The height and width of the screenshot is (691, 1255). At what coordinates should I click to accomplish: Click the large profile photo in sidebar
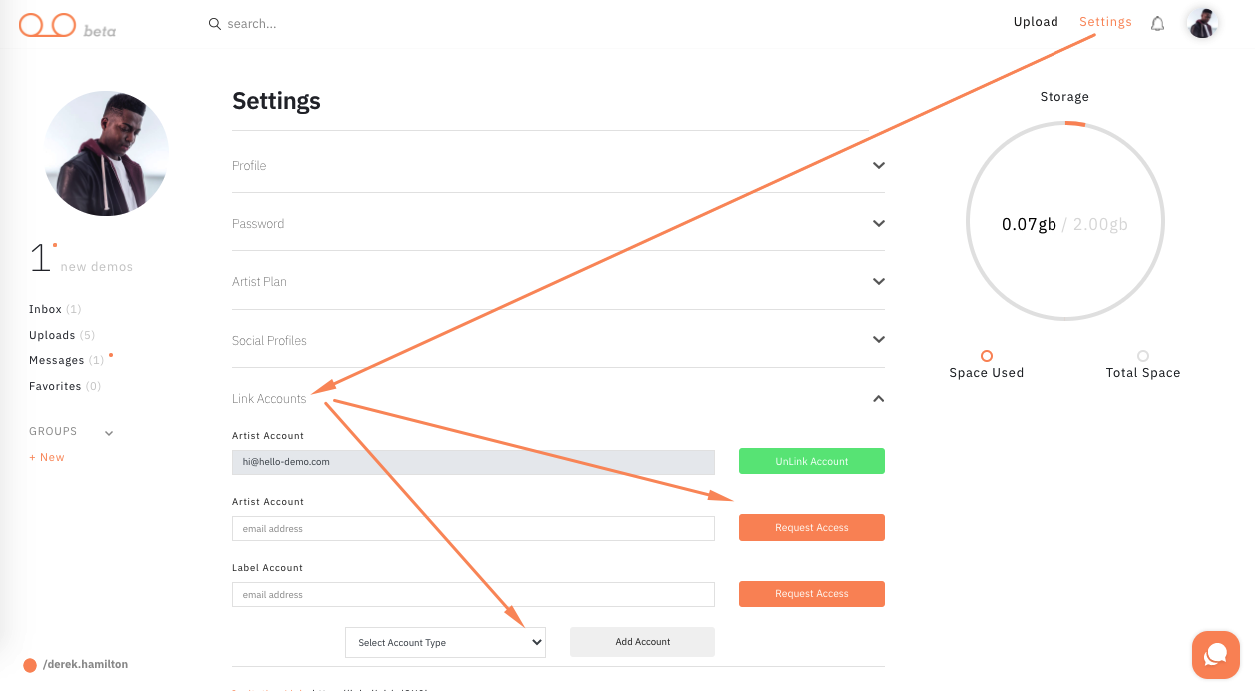pos(107,153)
